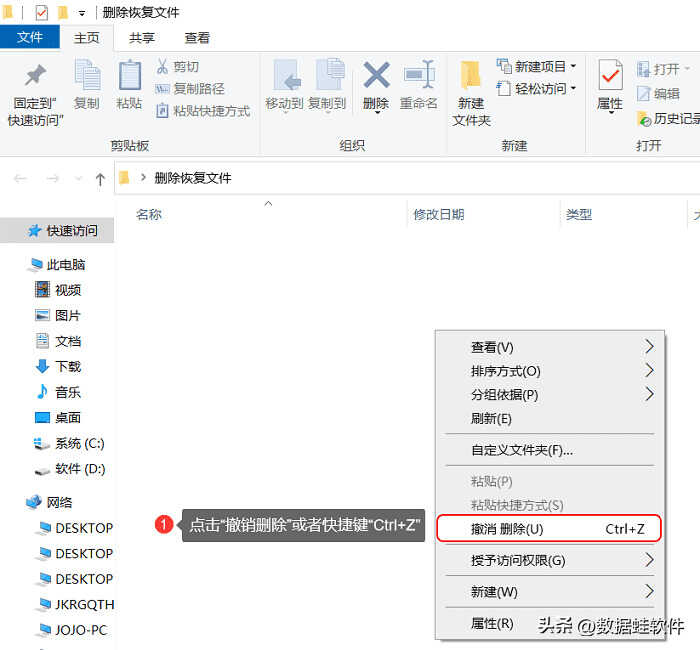Click Copy Path (复制路径) in ribbon

click(x=190, y=88)
